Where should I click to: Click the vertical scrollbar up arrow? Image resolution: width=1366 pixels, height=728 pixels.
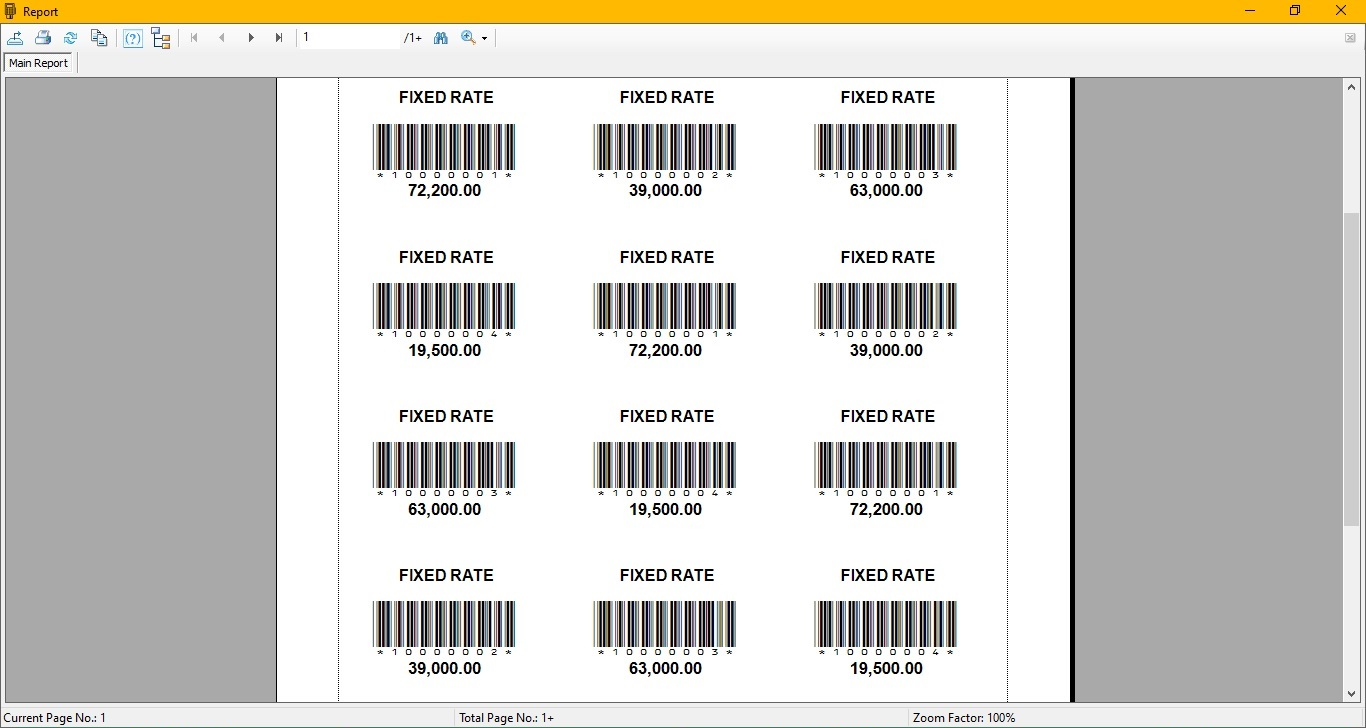[1352, 87]
